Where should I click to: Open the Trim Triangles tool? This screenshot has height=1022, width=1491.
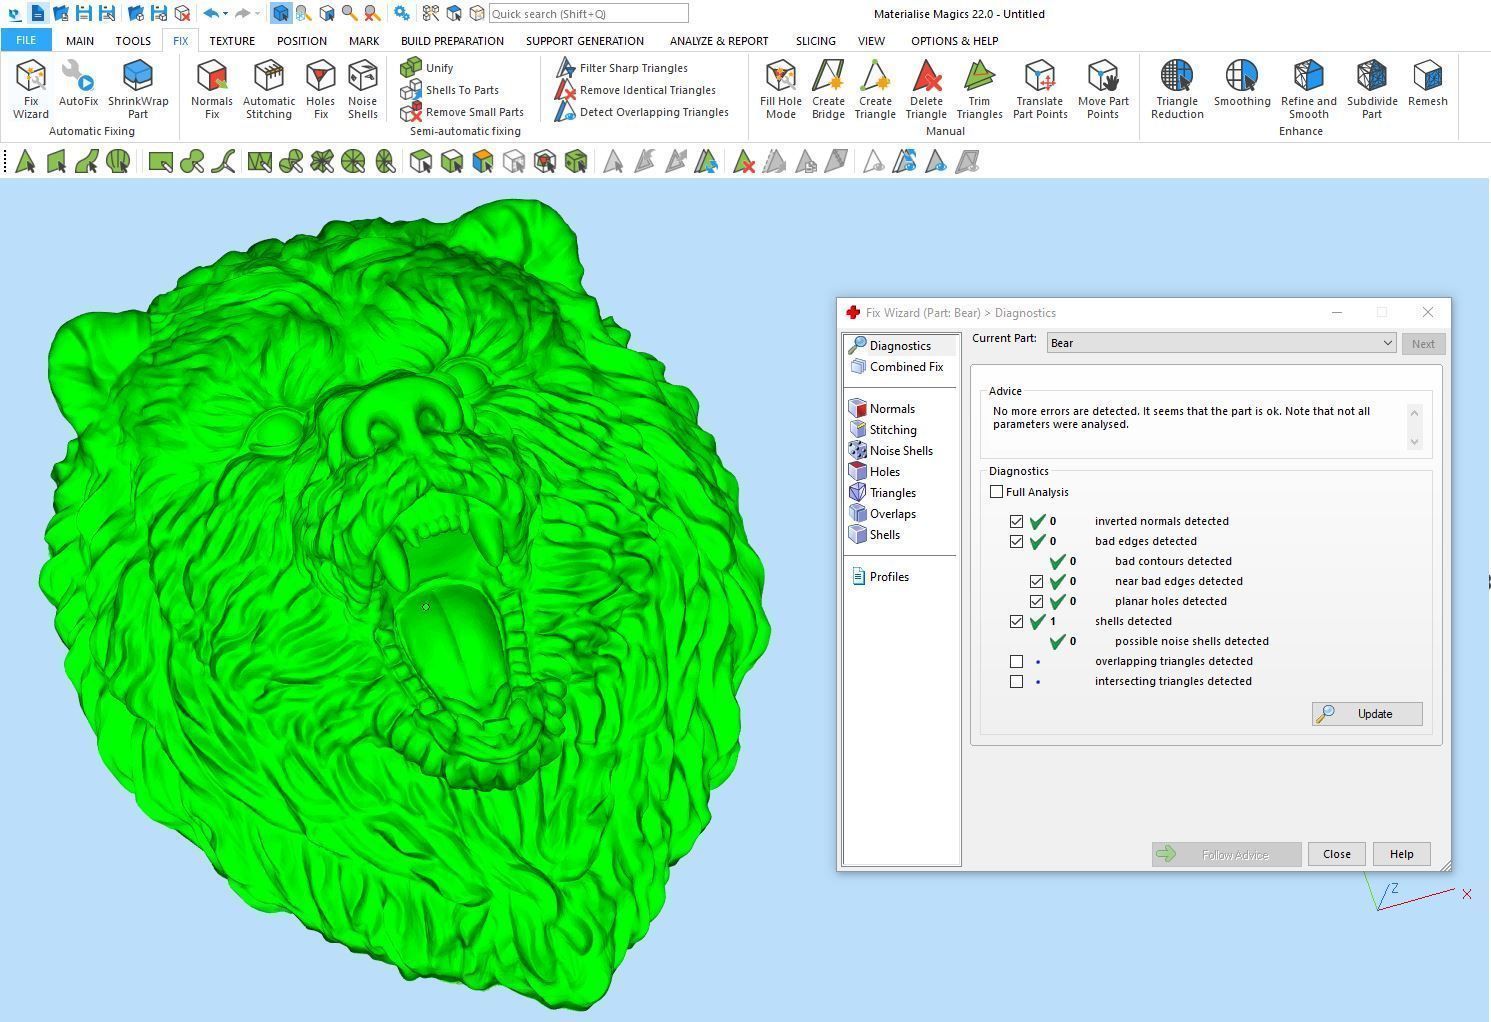(x=979, y=89)
